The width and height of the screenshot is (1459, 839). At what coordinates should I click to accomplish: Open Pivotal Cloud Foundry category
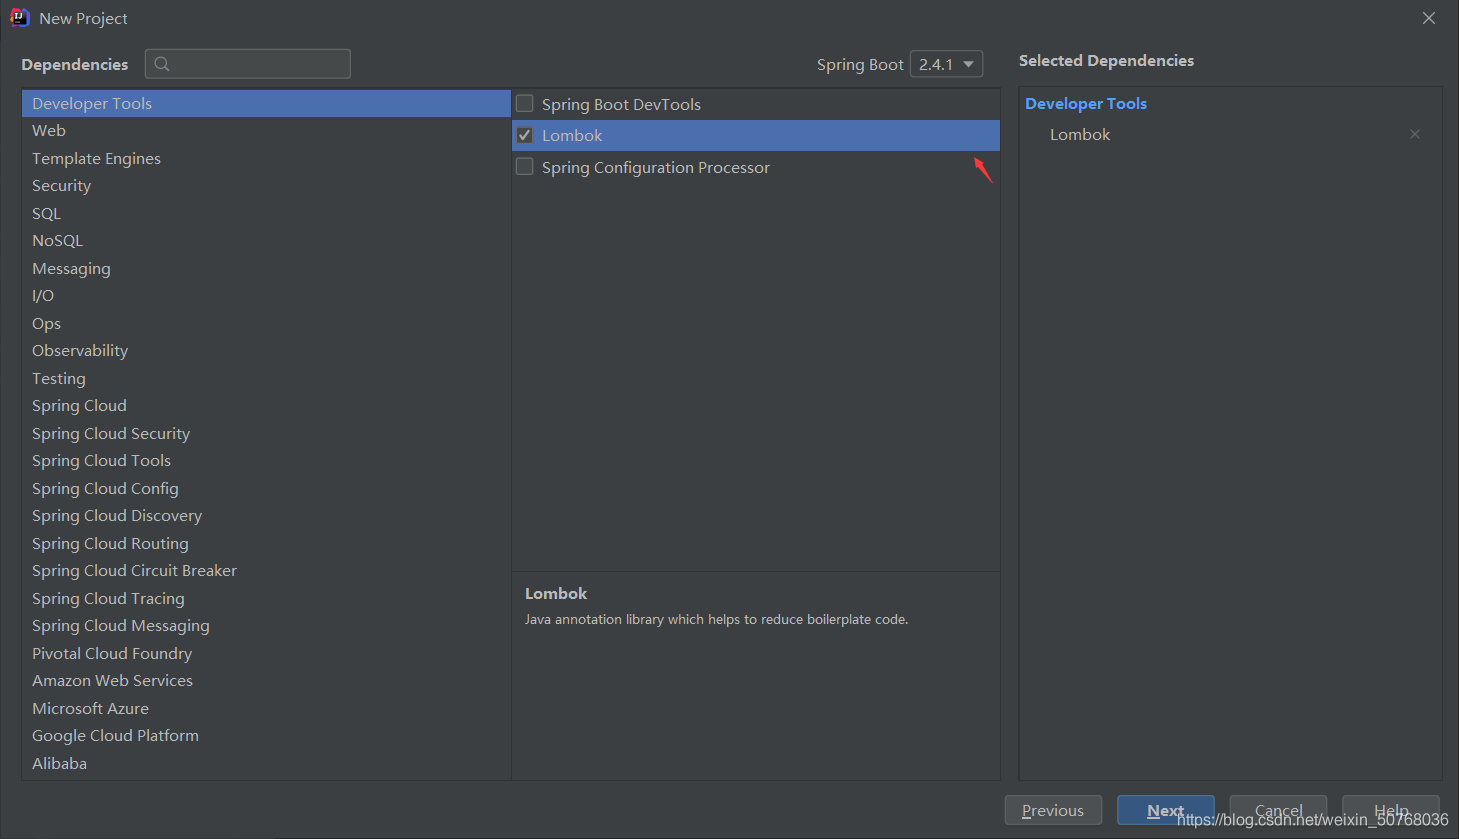pyautogui.click(x=266, y=653)
